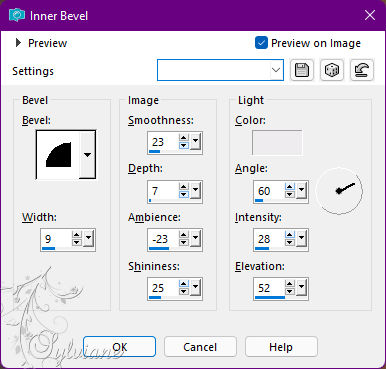Expand the Preview disclosure triangle

click(x=18, y=43)
